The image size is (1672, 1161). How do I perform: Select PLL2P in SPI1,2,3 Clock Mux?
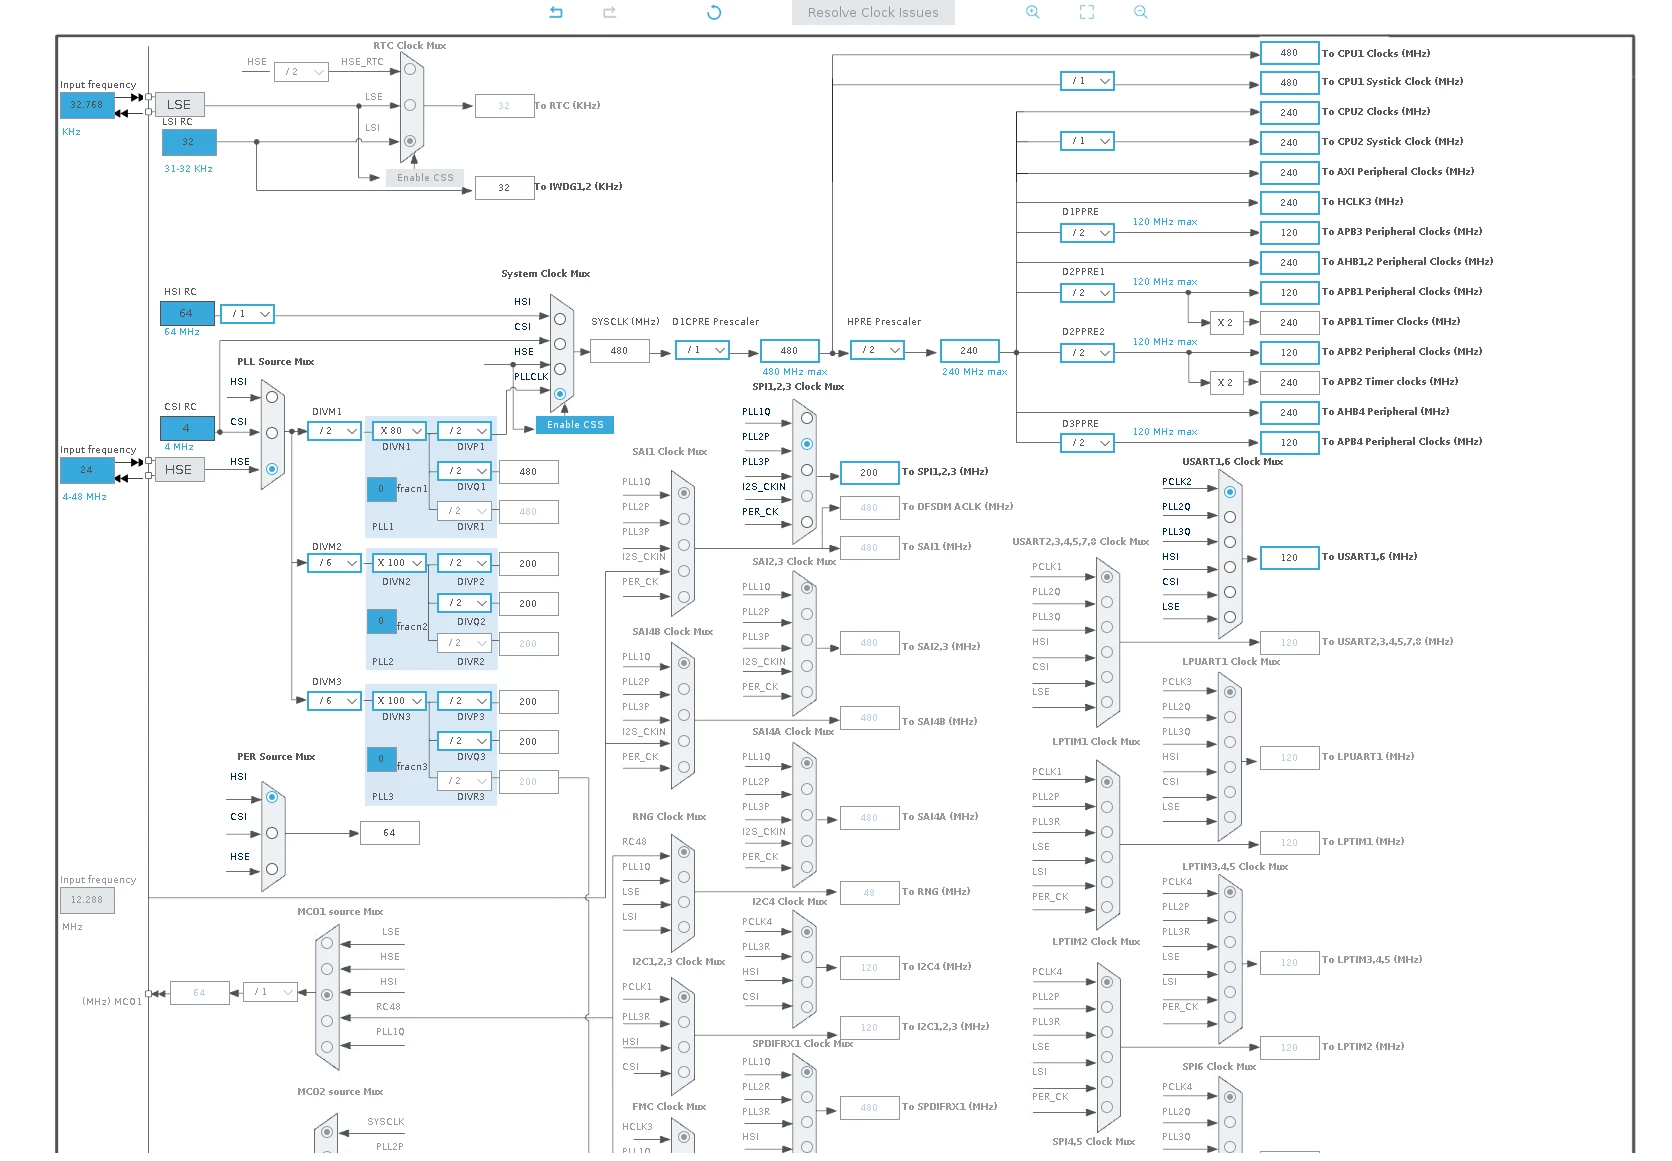pyautogui.click(x=807, y=444)
